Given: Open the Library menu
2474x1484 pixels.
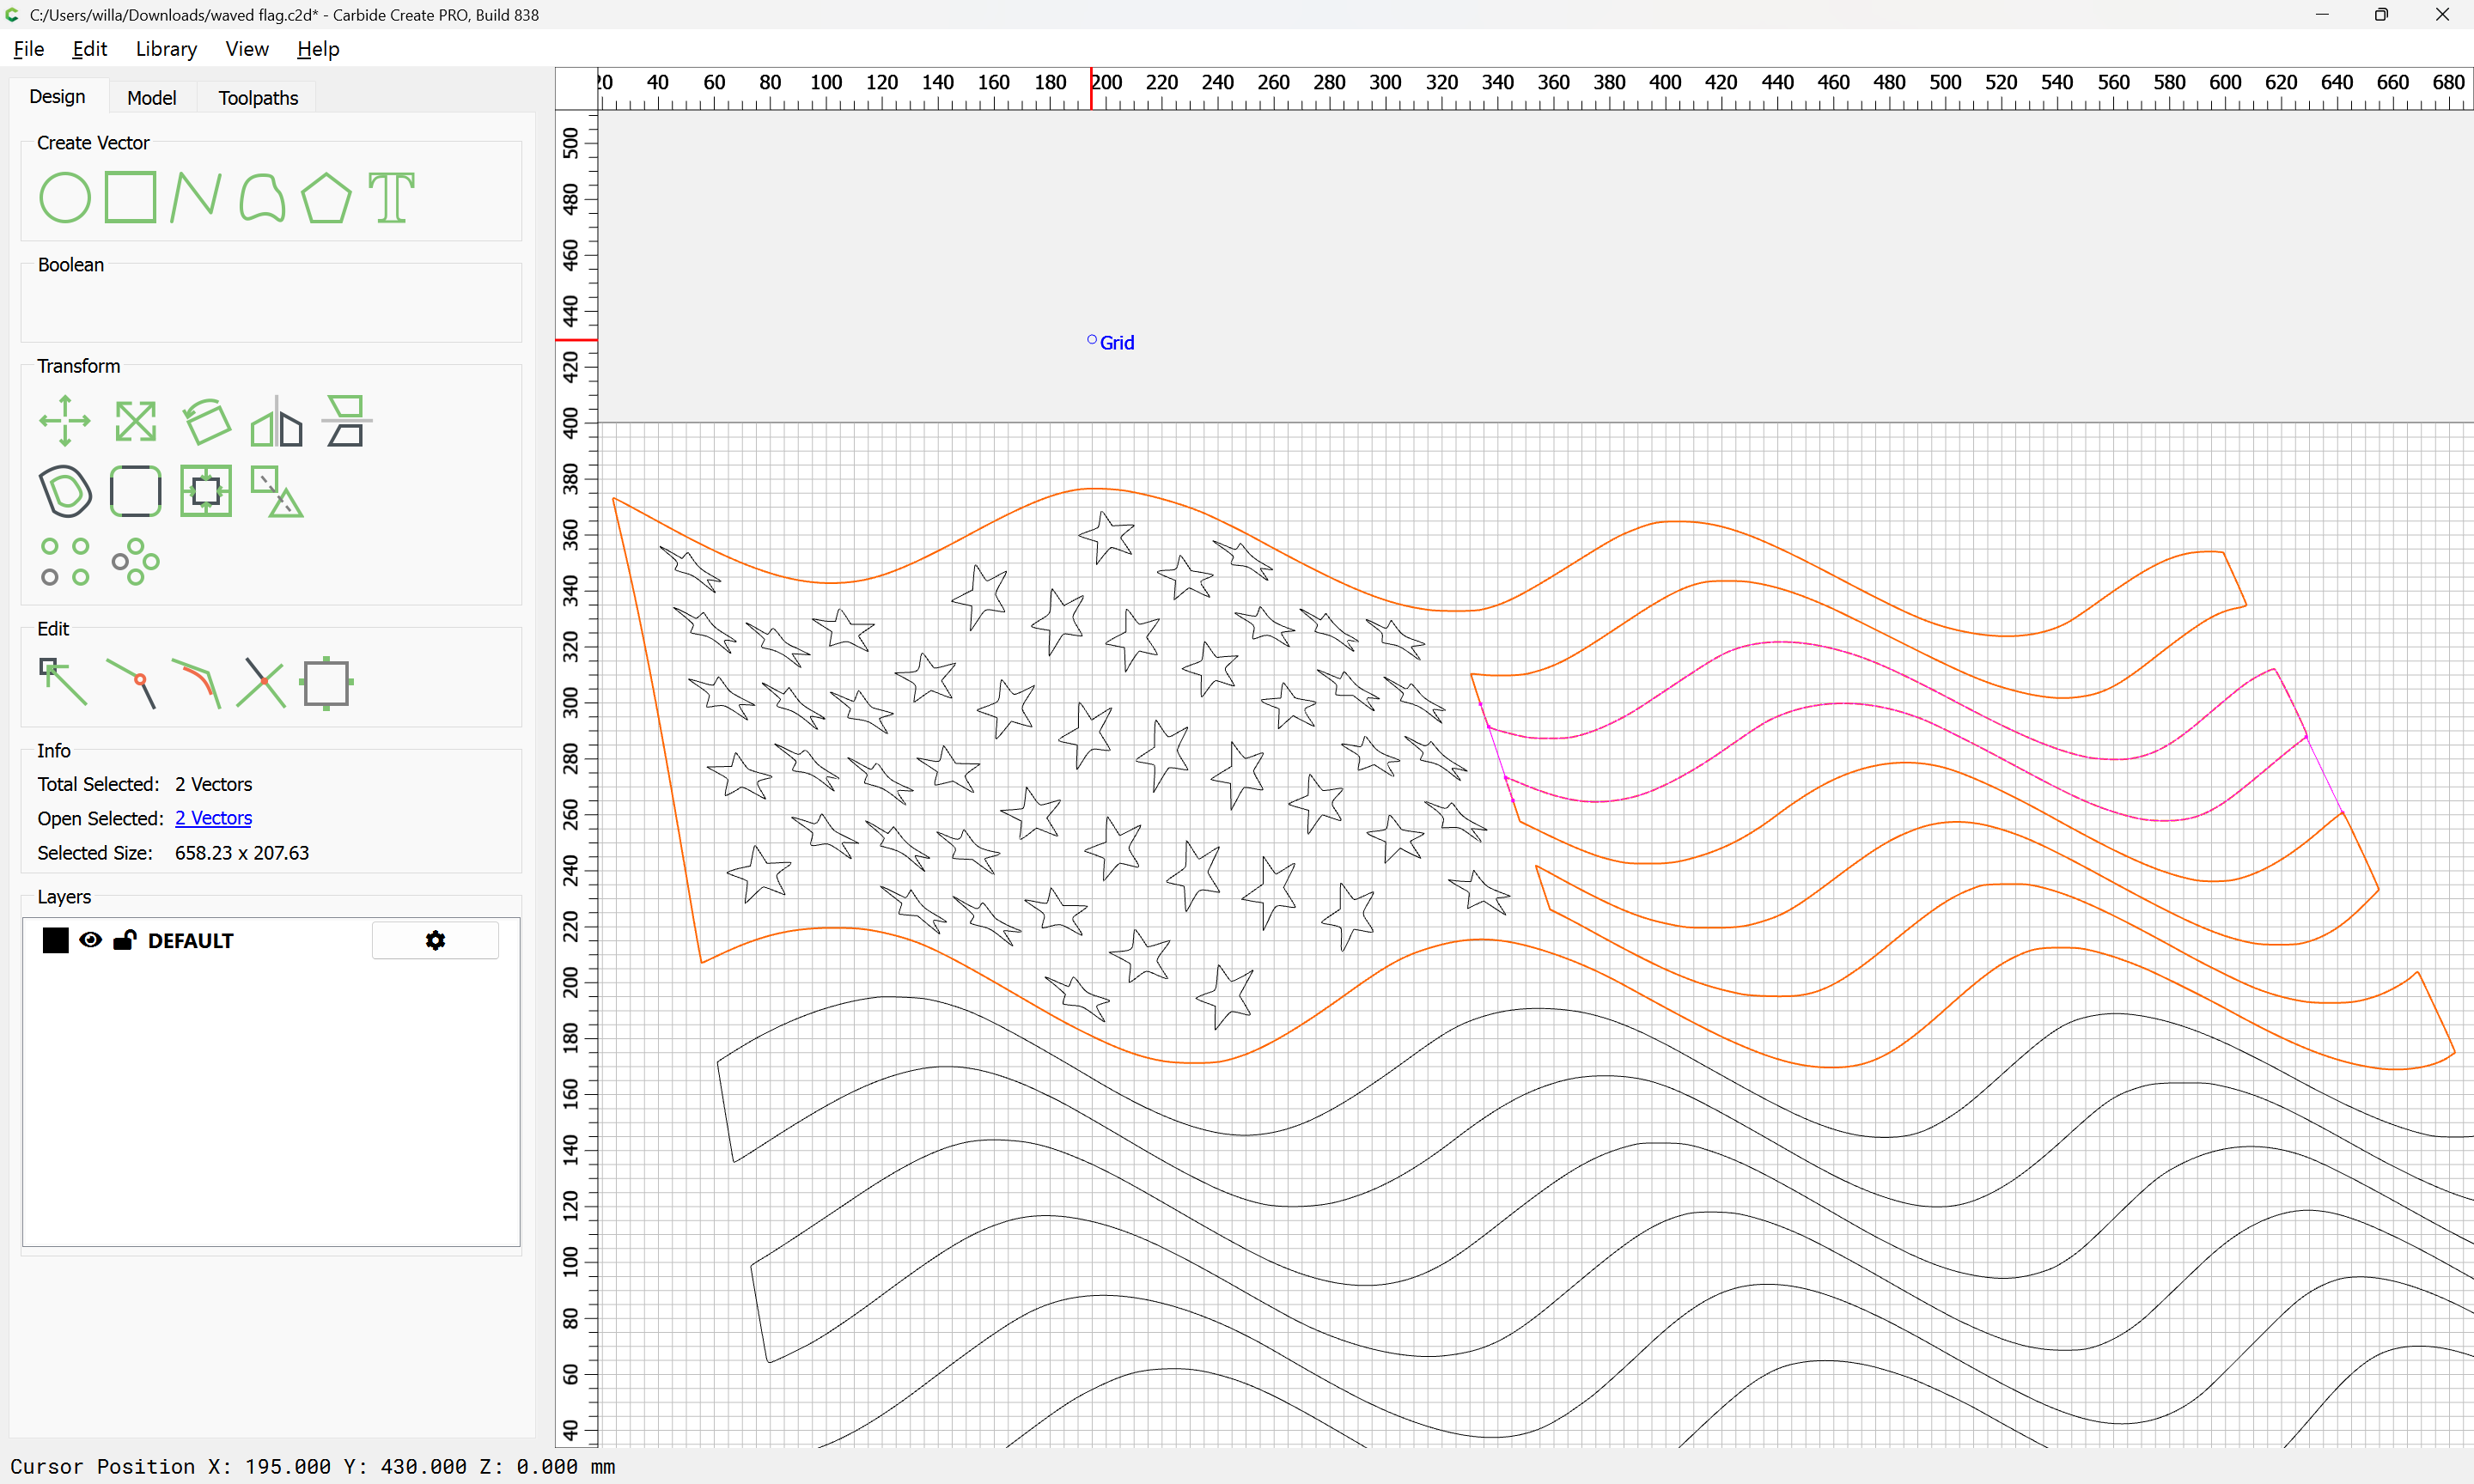Looking at the screenshot, I should [166, 49].
